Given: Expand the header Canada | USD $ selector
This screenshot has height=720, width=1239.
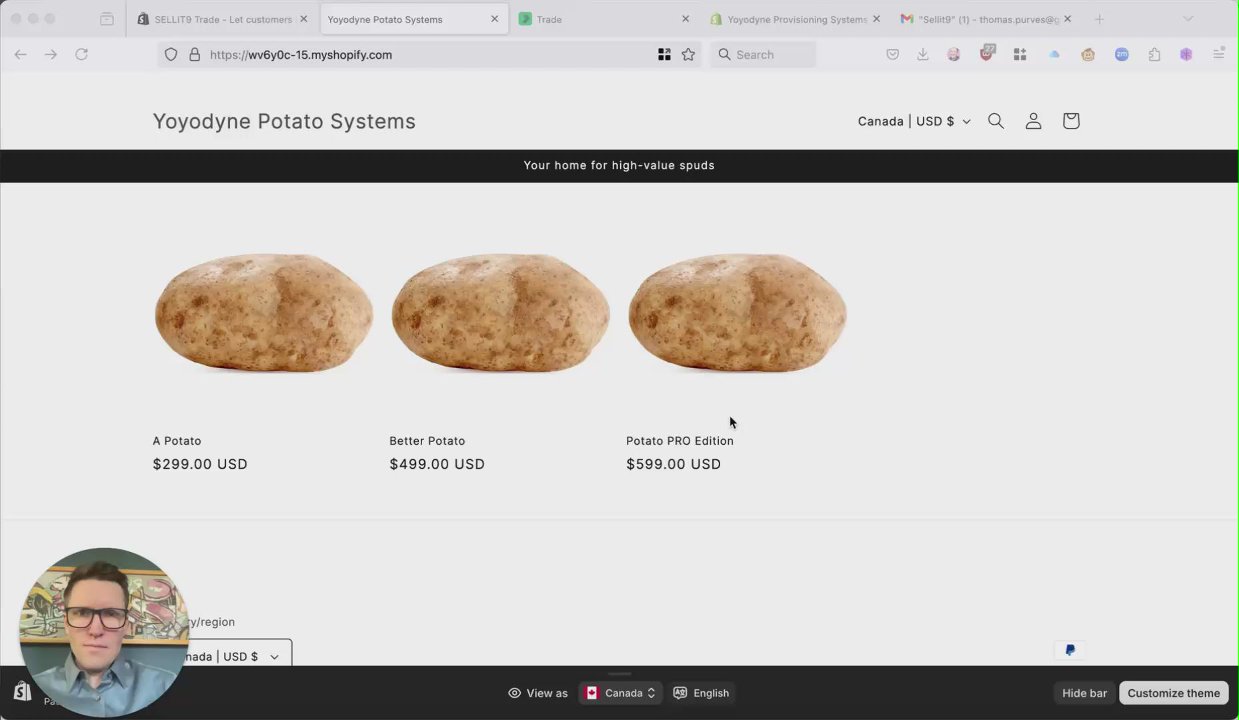Looking at the screenshot, I should [913, 121].
